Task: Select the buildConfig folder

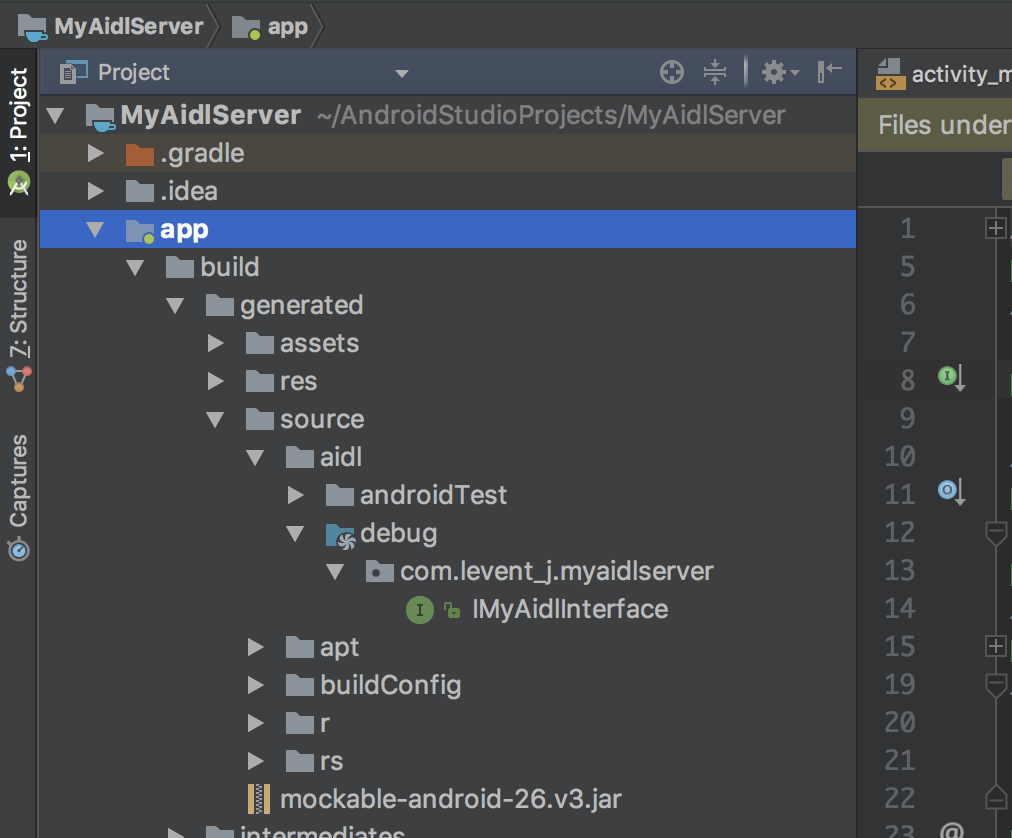Action: pyautogui.click(x=390, y=685)
